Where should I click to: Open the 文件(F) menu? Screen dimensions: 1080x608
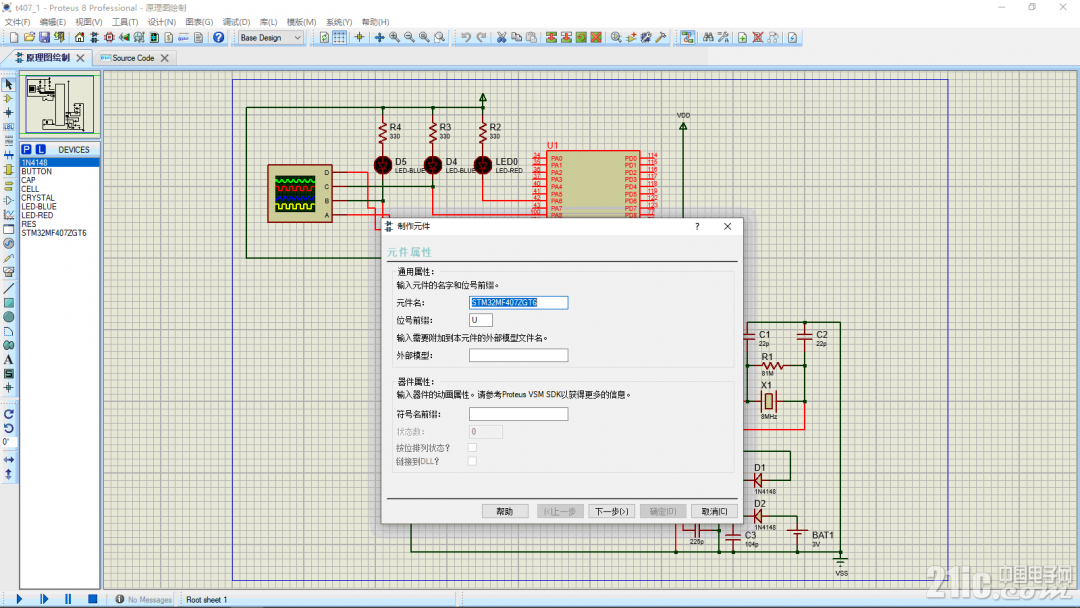point(17,22)
